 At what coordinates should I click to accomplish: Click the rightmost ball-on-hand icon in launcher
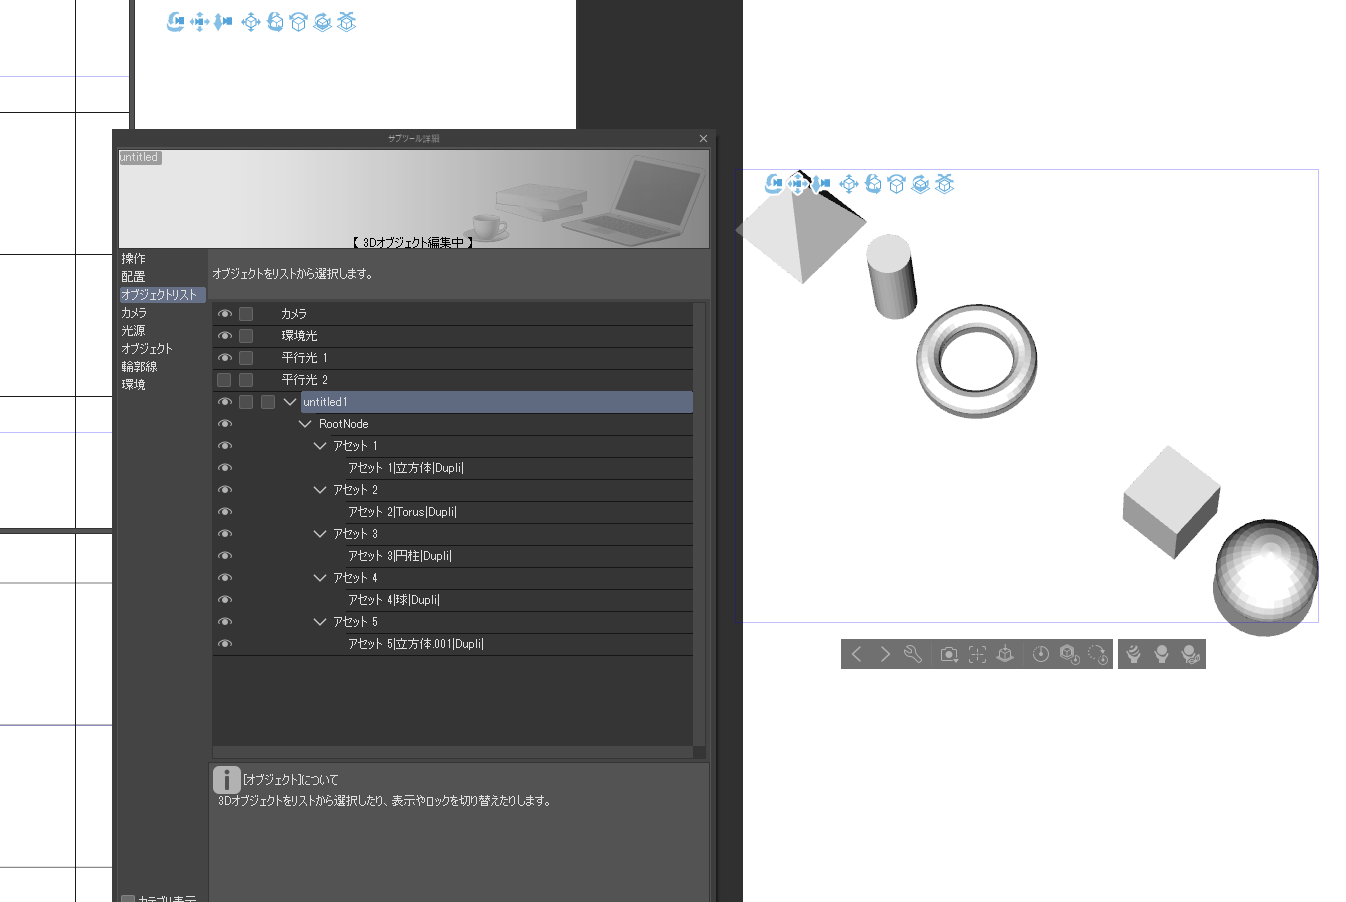[1190, 654]
